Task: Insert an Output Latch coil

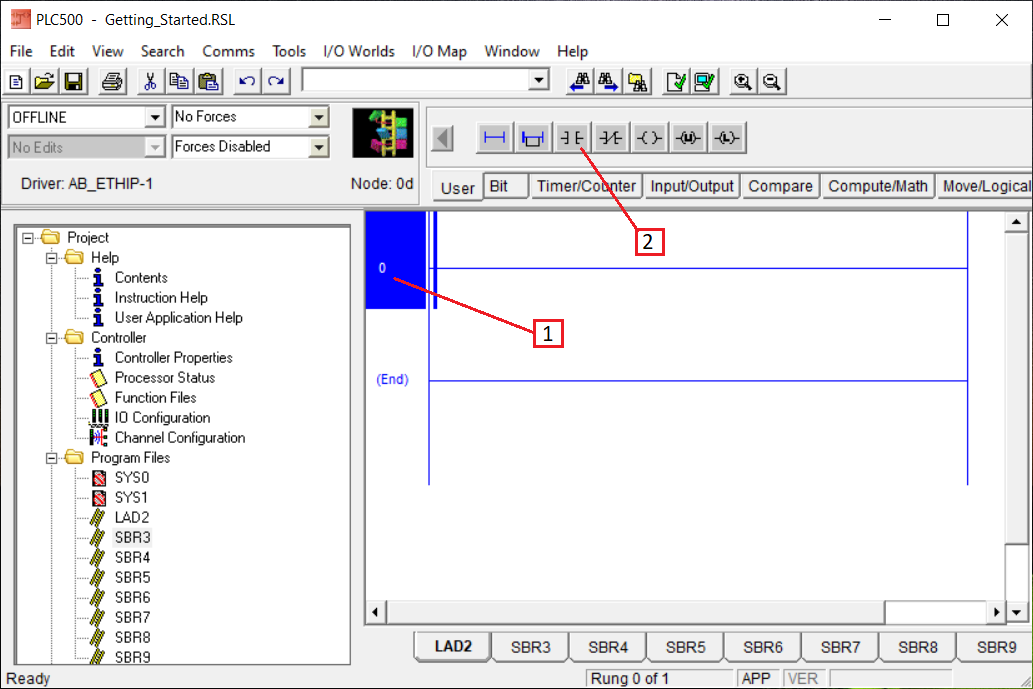Action: pos(727,138)
